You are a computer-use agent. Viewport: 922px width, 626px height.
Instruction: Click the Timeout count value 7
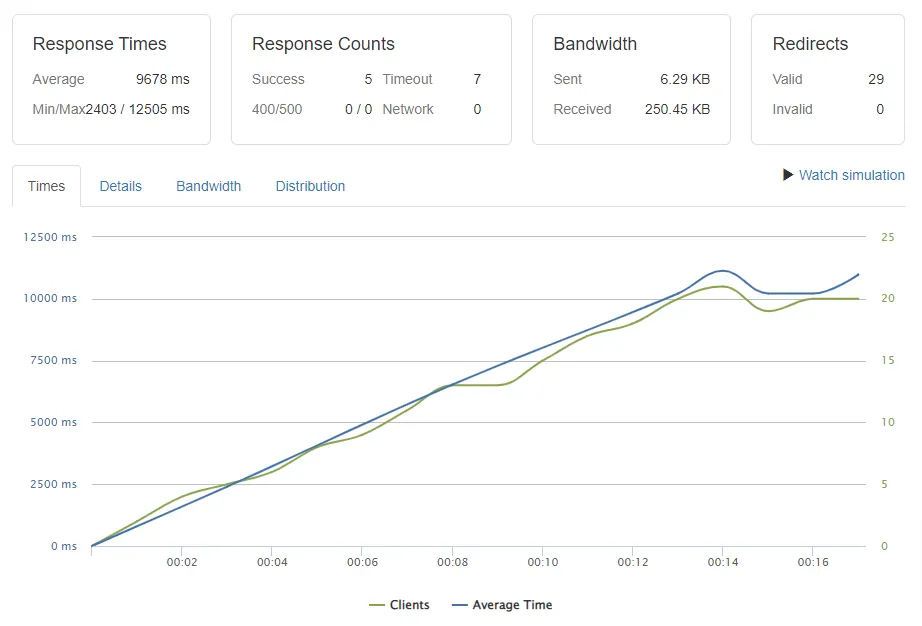pos(477,79)
